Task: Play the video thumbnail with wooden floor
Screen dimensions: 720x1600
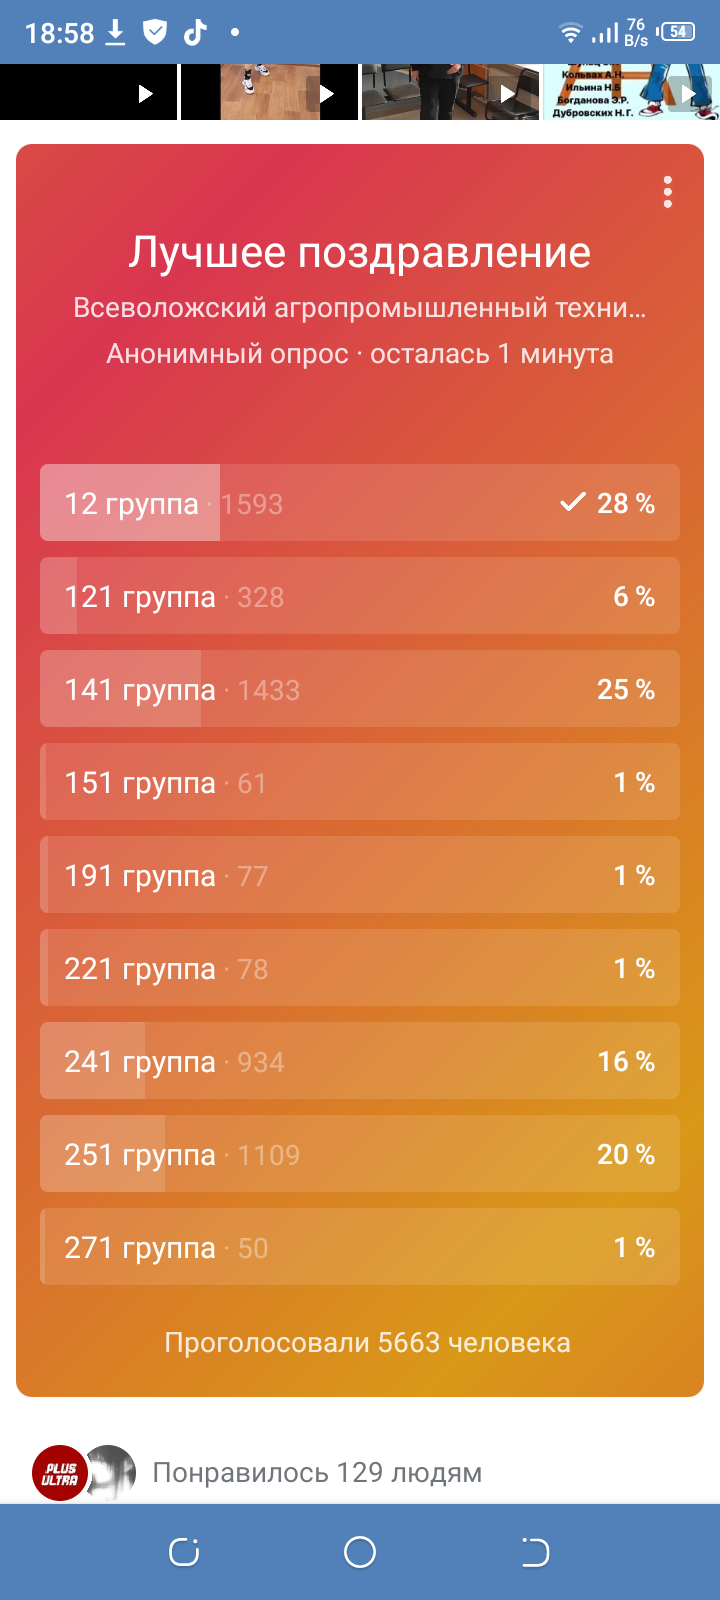Action: (270, 92)
